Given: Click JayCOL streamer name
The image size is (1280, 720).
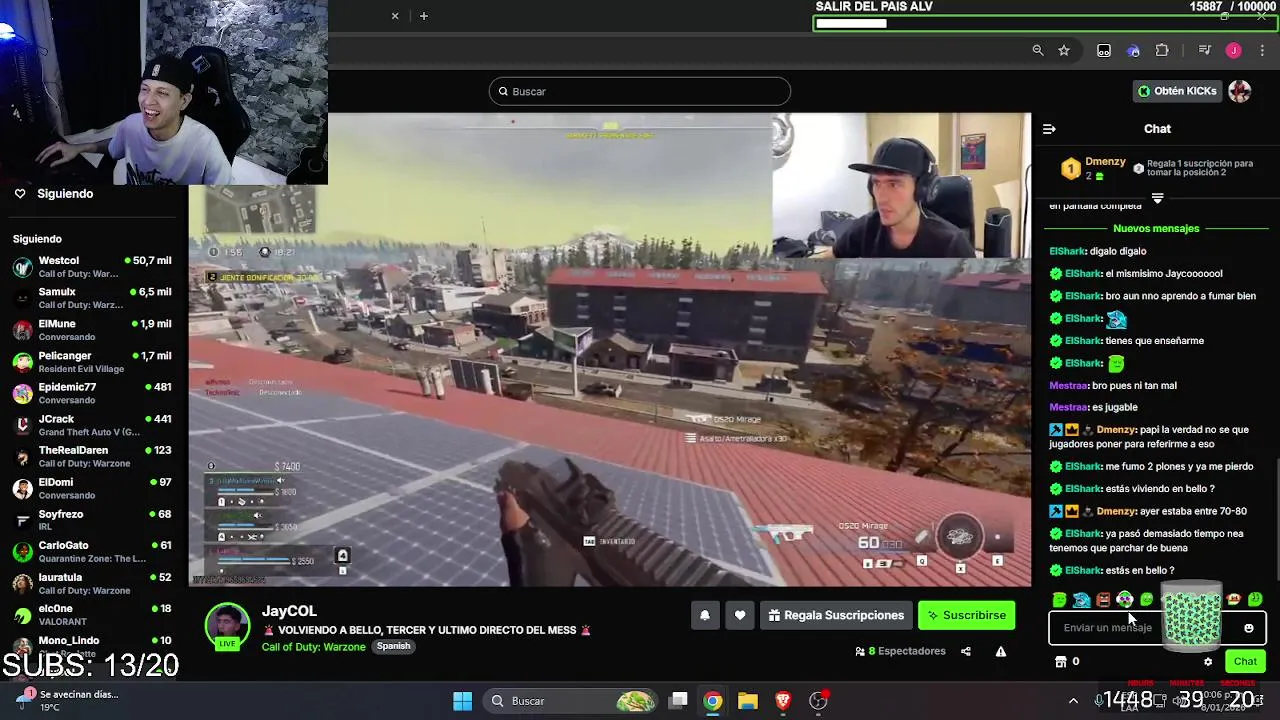Looking at the screenshot, I should pyautogui.click(x=289, y=611).
